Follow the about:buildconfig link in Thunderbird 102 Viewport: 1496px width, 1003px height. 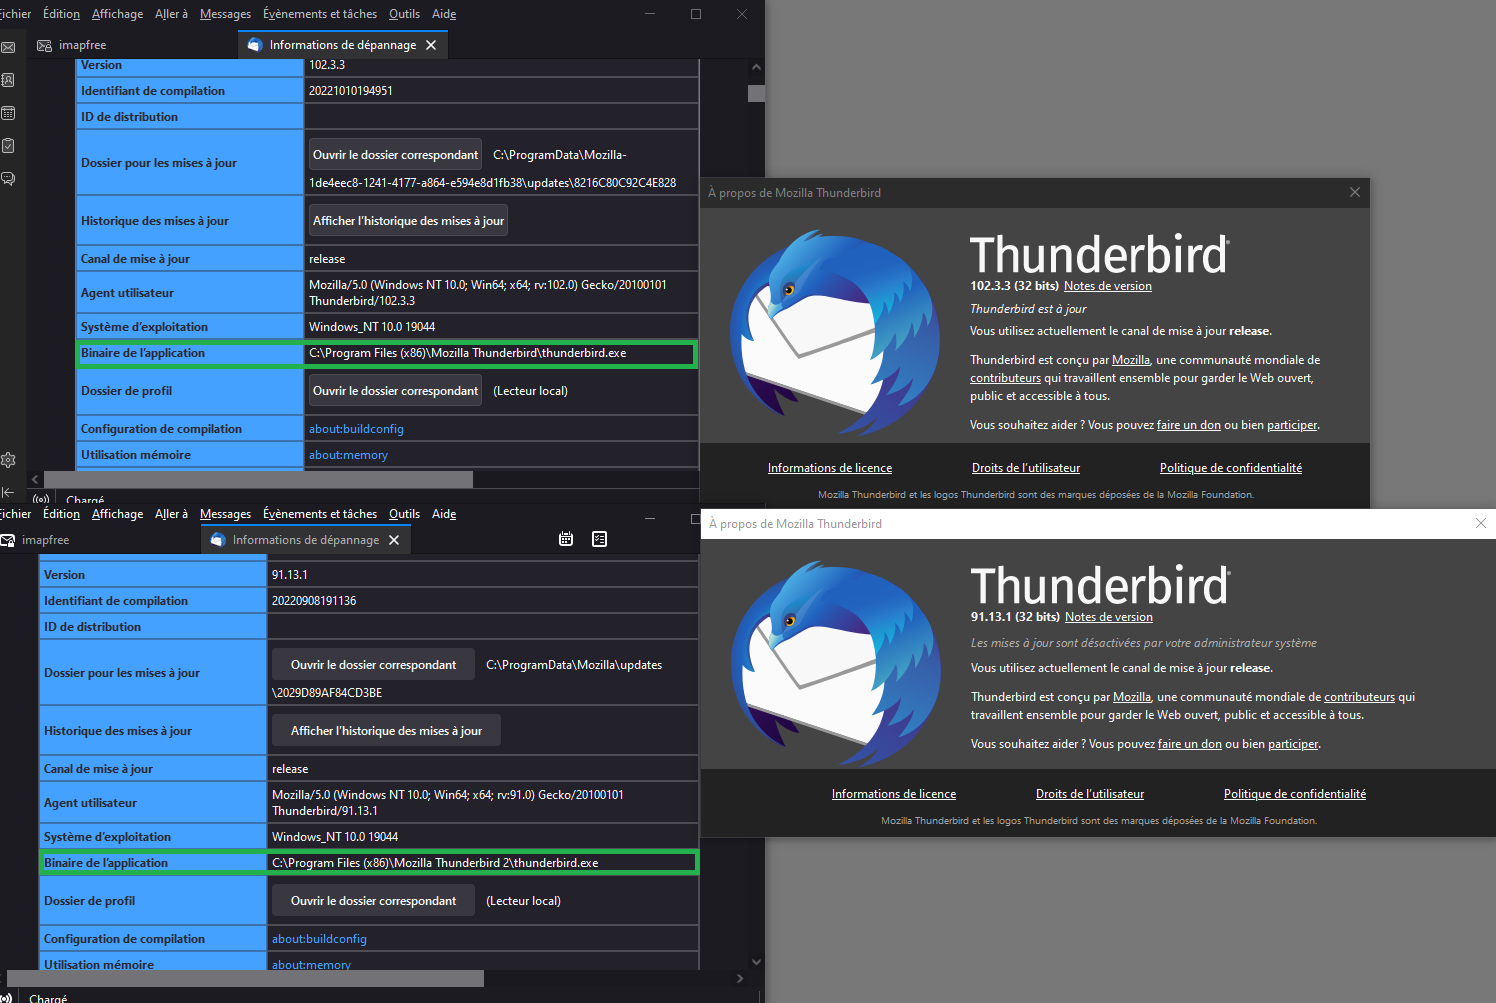coord(356,429)
